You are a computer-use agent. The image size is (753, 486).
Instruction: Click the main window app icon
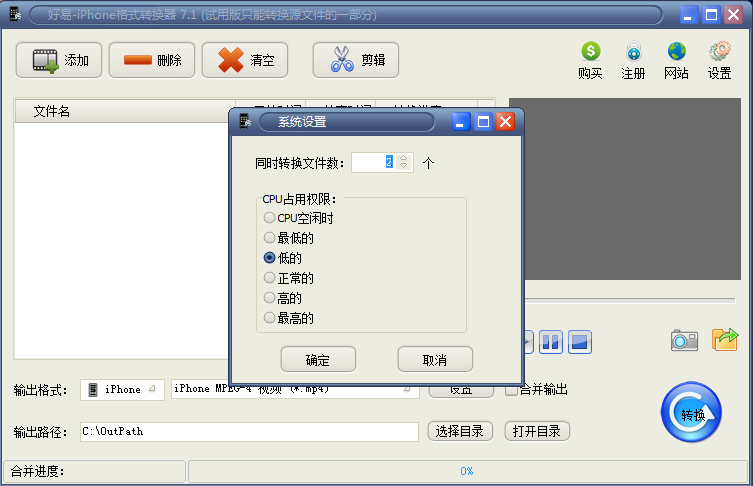coord(15,14)
